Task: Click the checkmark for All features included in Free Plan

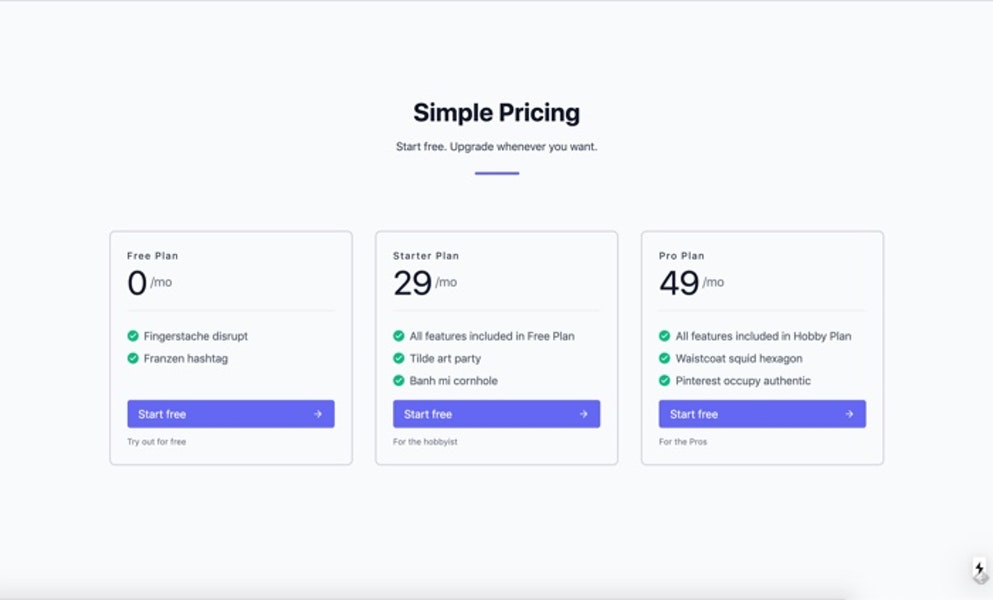Action: pyautogui.click(x=397, y=336)
